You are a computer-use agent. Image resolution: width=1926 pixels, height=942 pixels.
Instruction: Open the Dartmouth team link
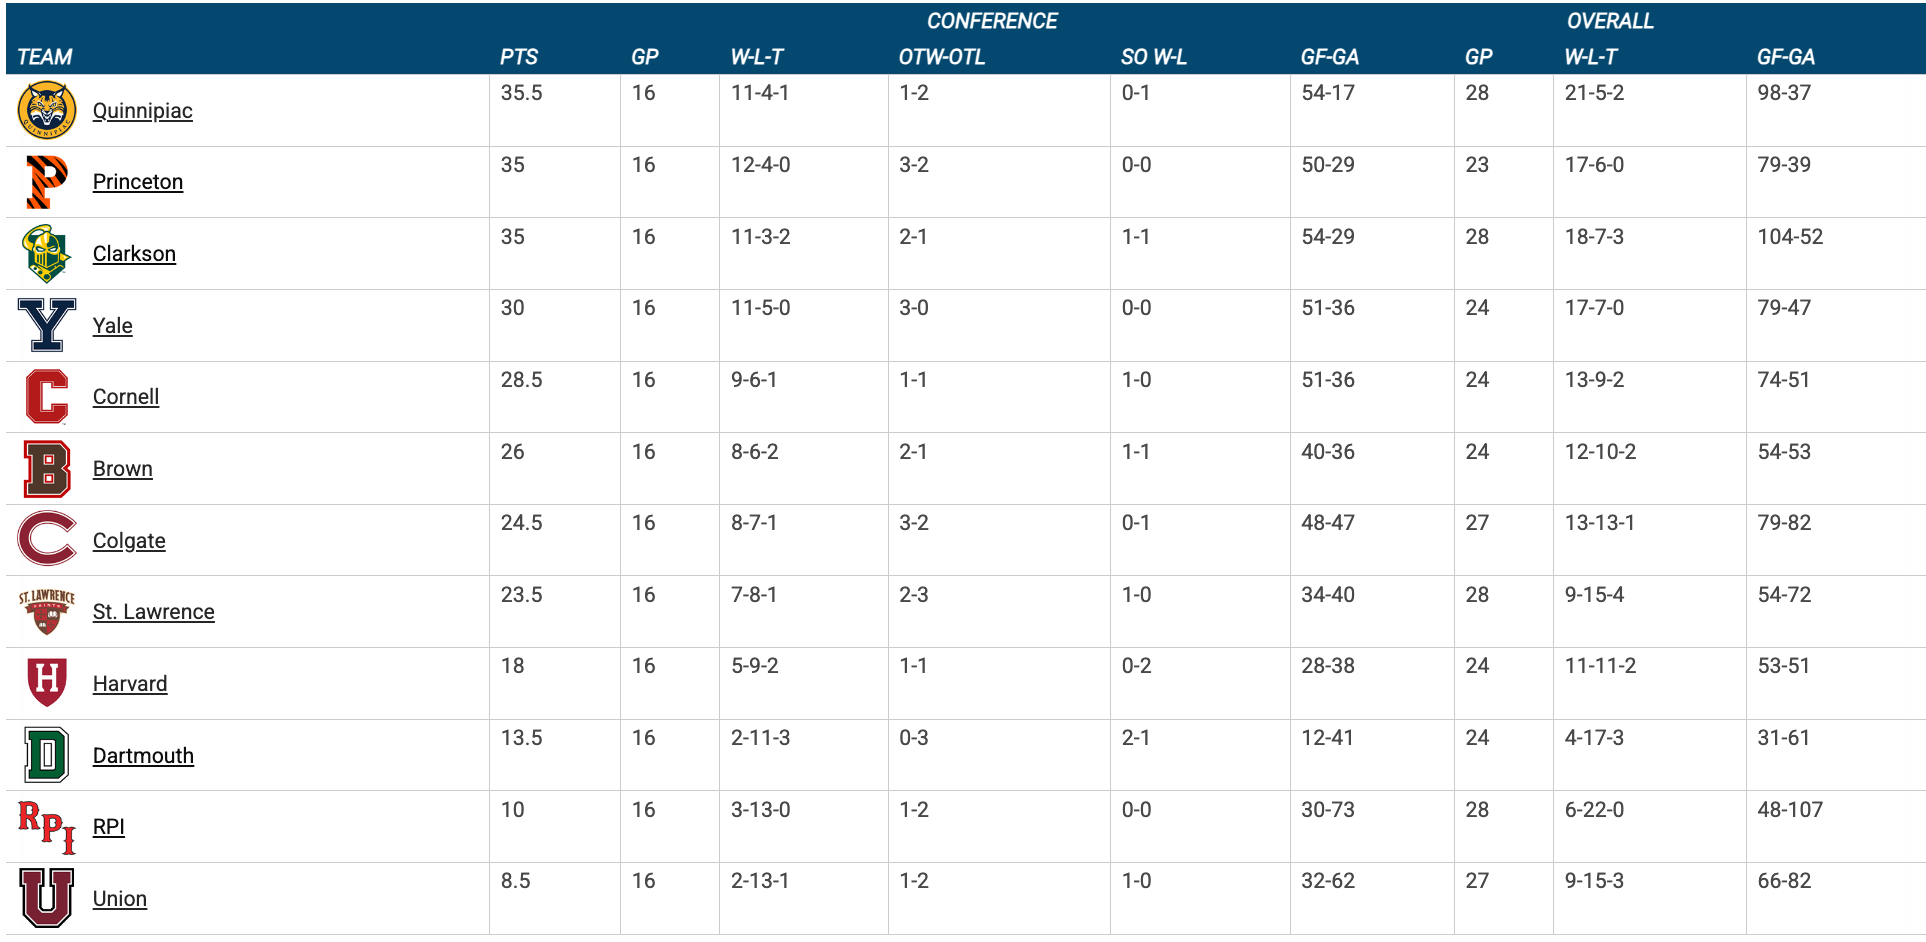pyautogui.click(x=143, y=756)
